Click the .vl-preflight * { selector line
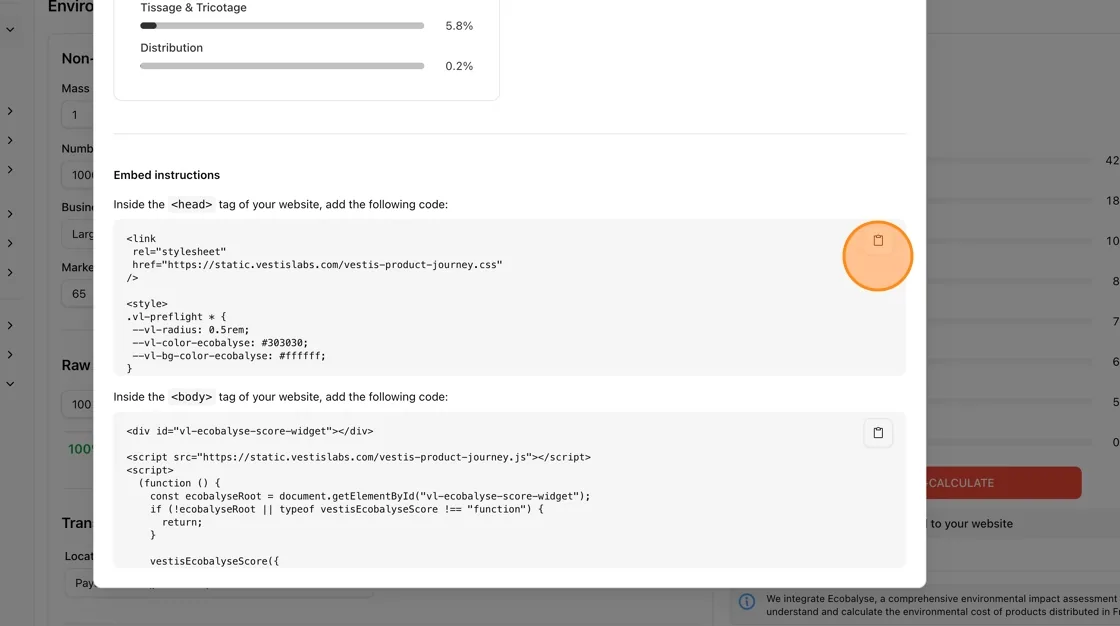Viewport: 1120px width, 626px height. click(x=176, y=317)
